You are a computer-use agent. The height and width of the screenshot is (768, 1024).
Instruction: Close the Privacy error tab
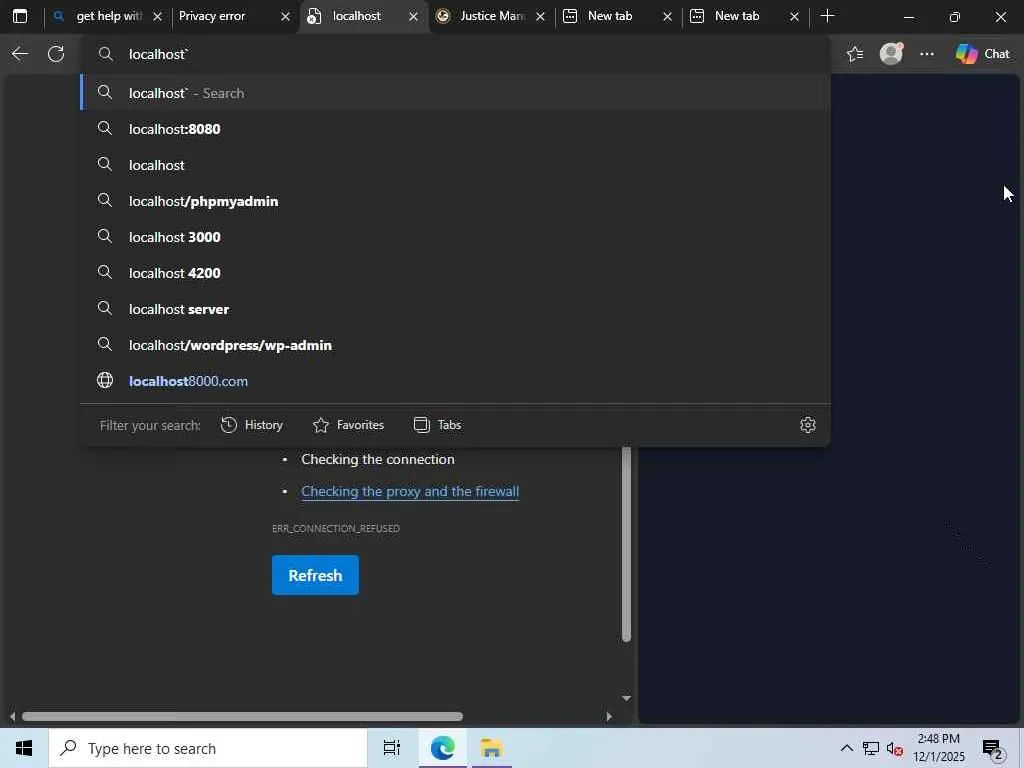(285, 17)
